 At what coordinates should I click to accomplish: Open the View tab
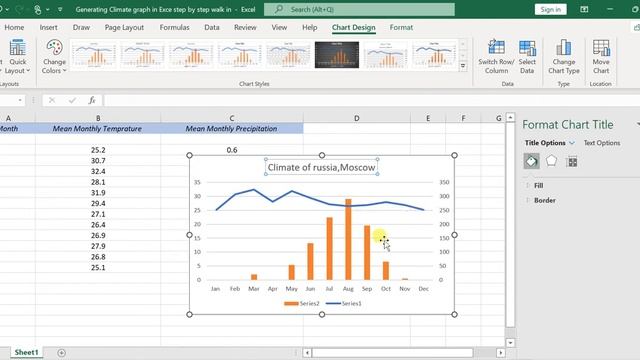(279, 27)
